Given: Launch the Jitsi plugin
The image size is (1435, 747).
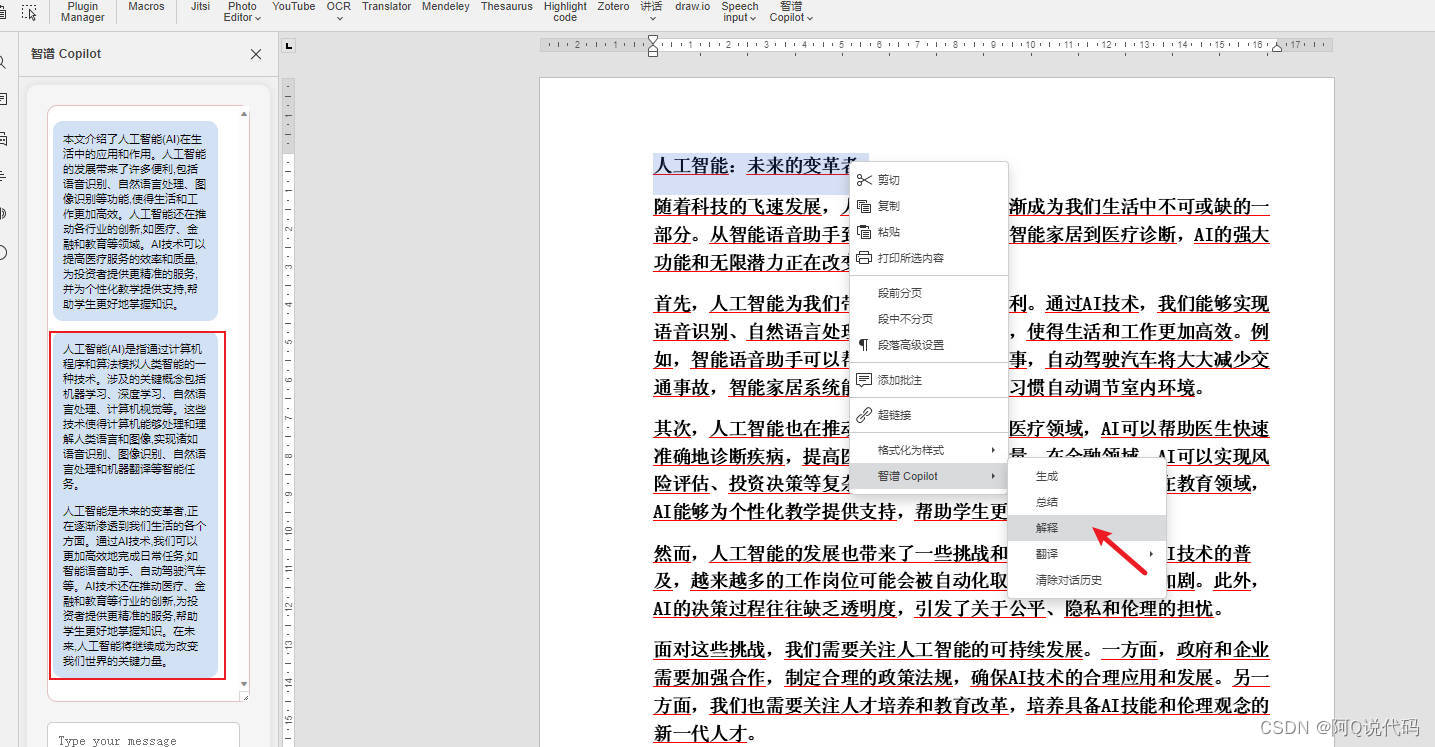Looking at the screenshot, I should [200, 7].
